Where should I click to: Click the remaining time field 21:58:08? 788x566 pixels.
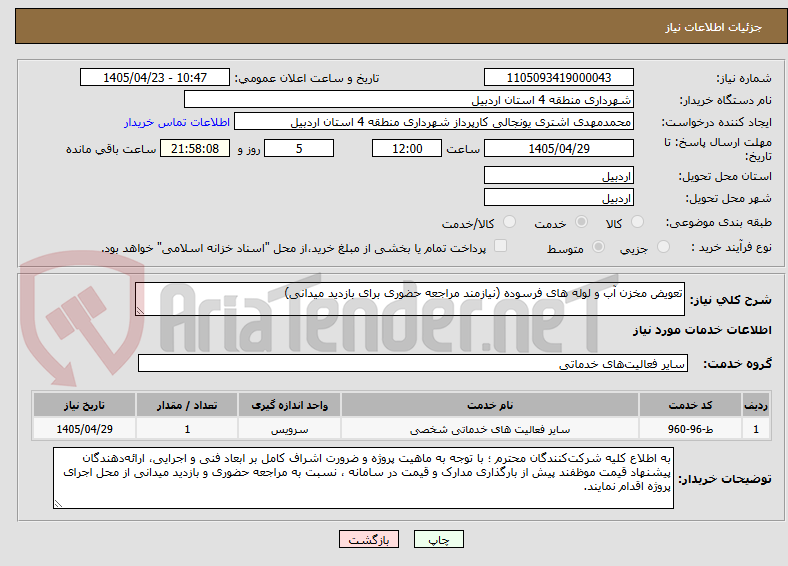195,148
